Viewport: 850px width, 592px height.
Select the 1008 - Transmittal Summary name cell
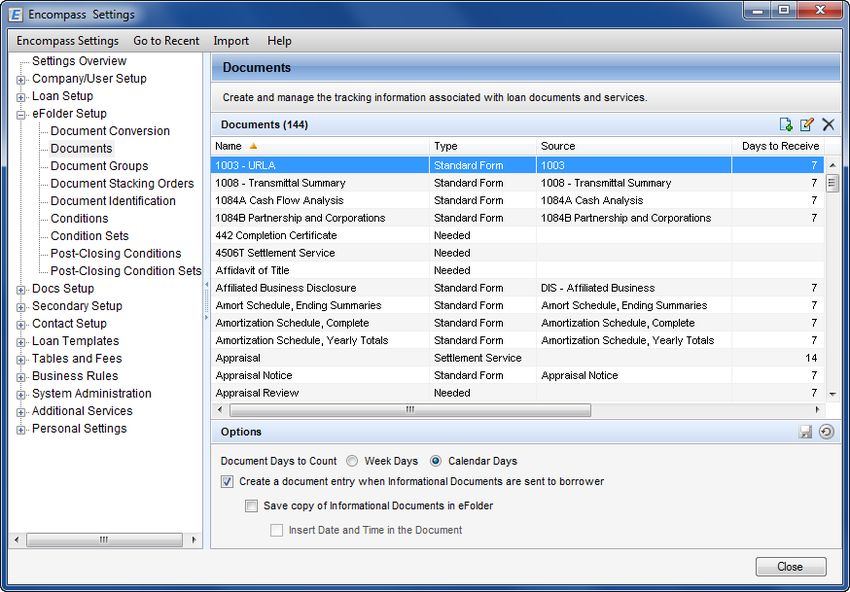[320, 183]
